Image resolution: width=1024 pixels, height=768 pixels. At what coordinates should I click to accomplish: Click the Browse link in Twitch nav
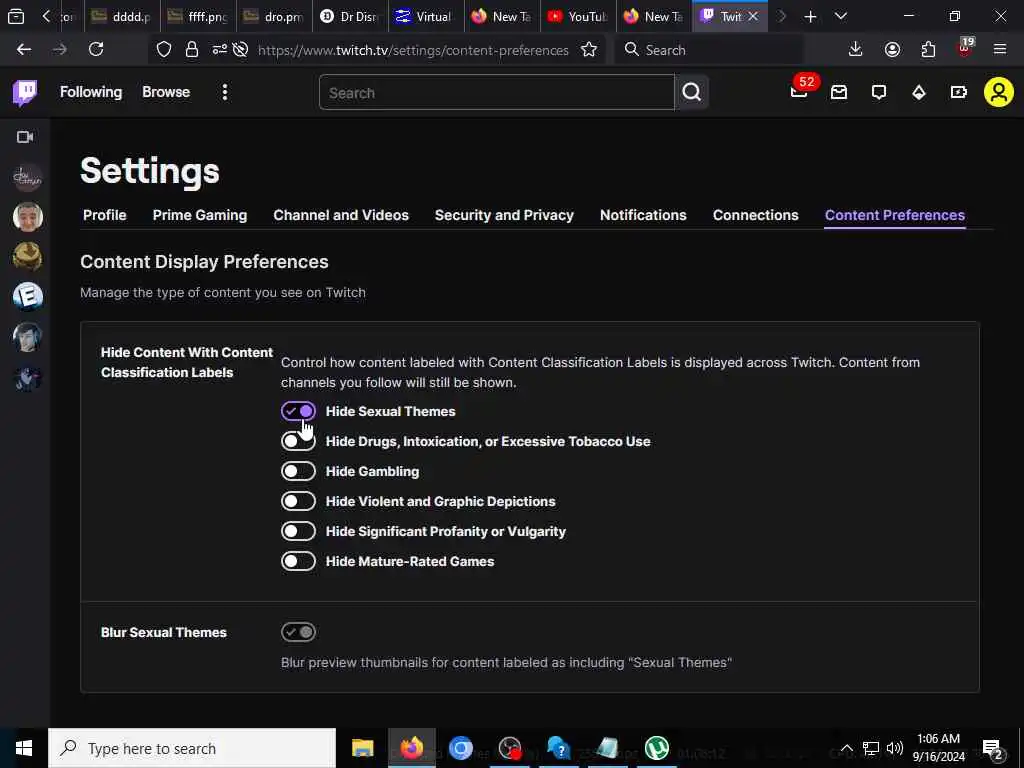[x=166, y=92]
